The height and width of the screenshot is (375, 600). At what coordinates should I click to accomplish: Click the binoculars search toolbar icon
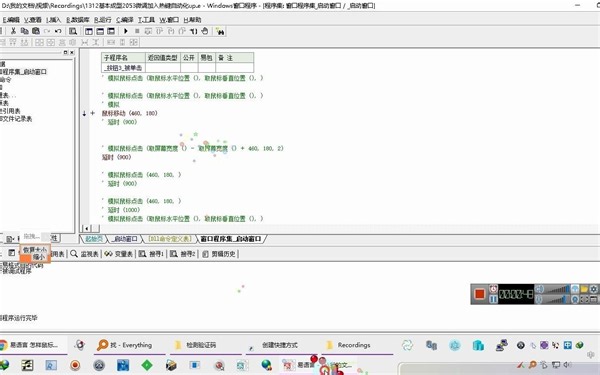220,31
